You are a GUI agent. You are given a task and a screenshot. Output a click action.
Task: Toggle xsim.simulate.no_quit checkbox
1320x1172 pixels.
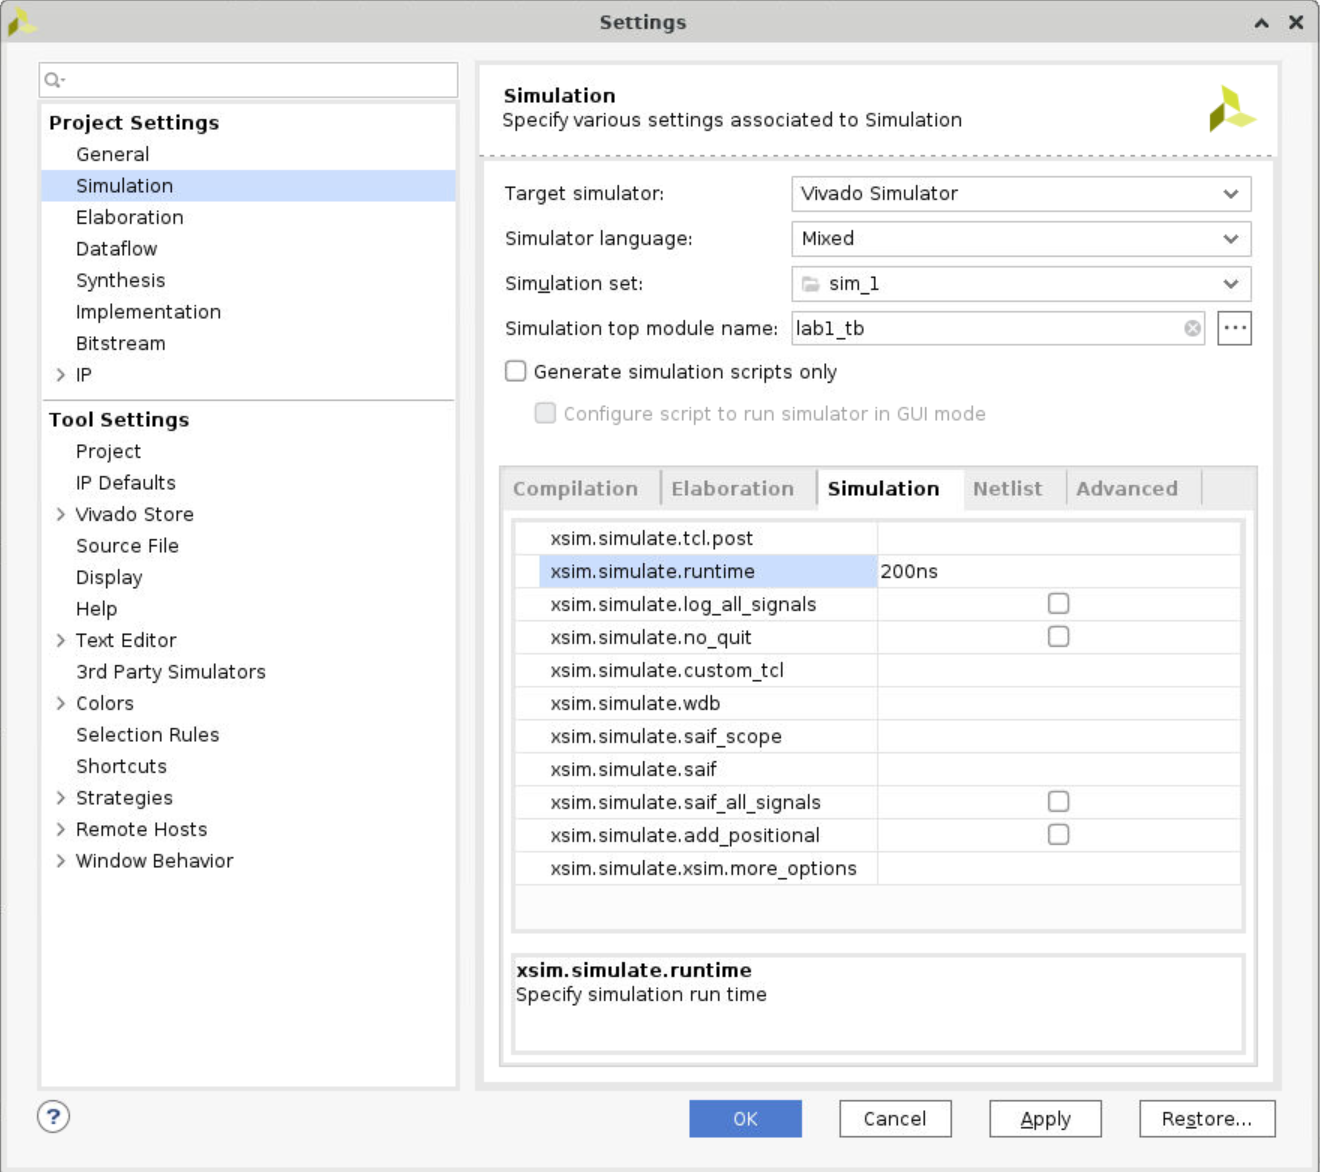pyautogui.click(x=1058, y=636)
